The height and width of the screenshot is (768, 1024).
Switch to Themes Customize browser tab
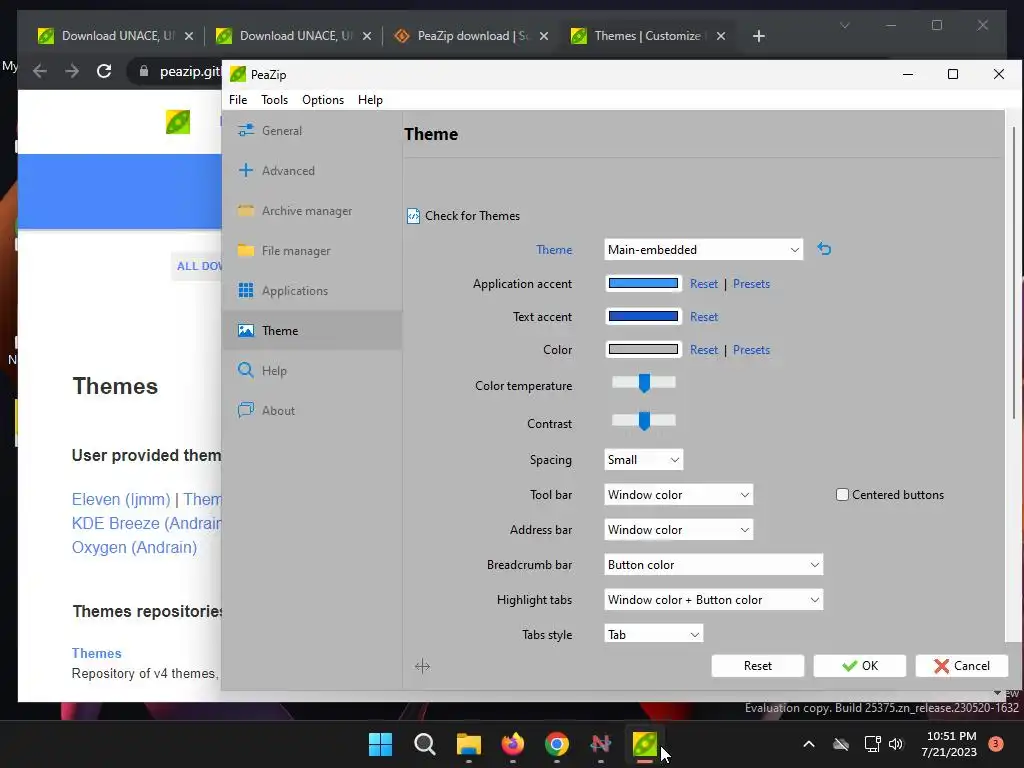647,36
